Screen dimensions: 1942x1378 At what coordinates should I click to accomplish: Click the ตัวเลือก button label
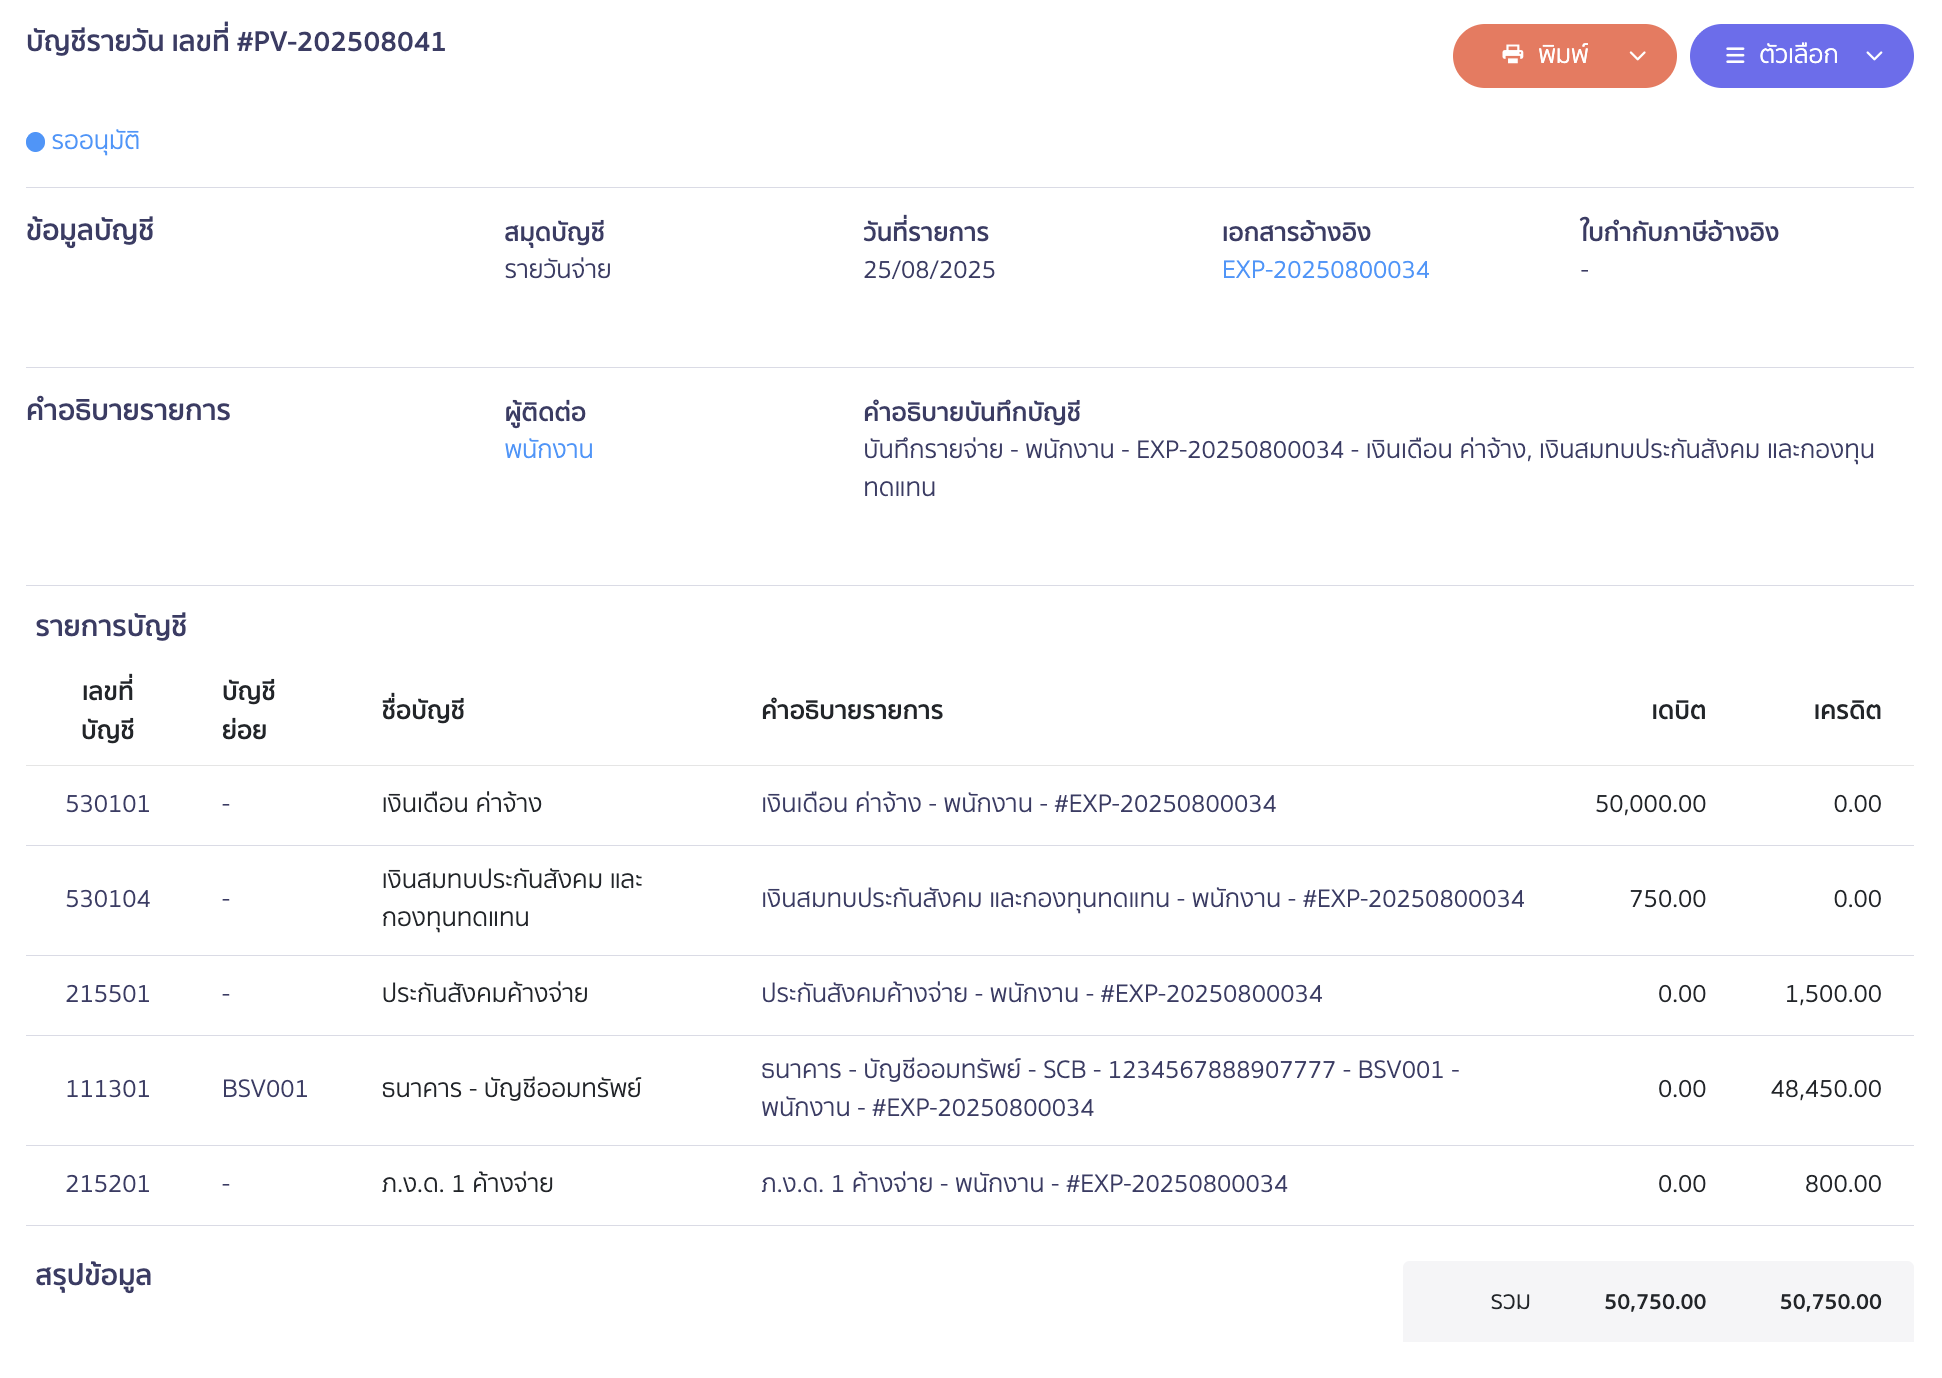pos(1798,55)
